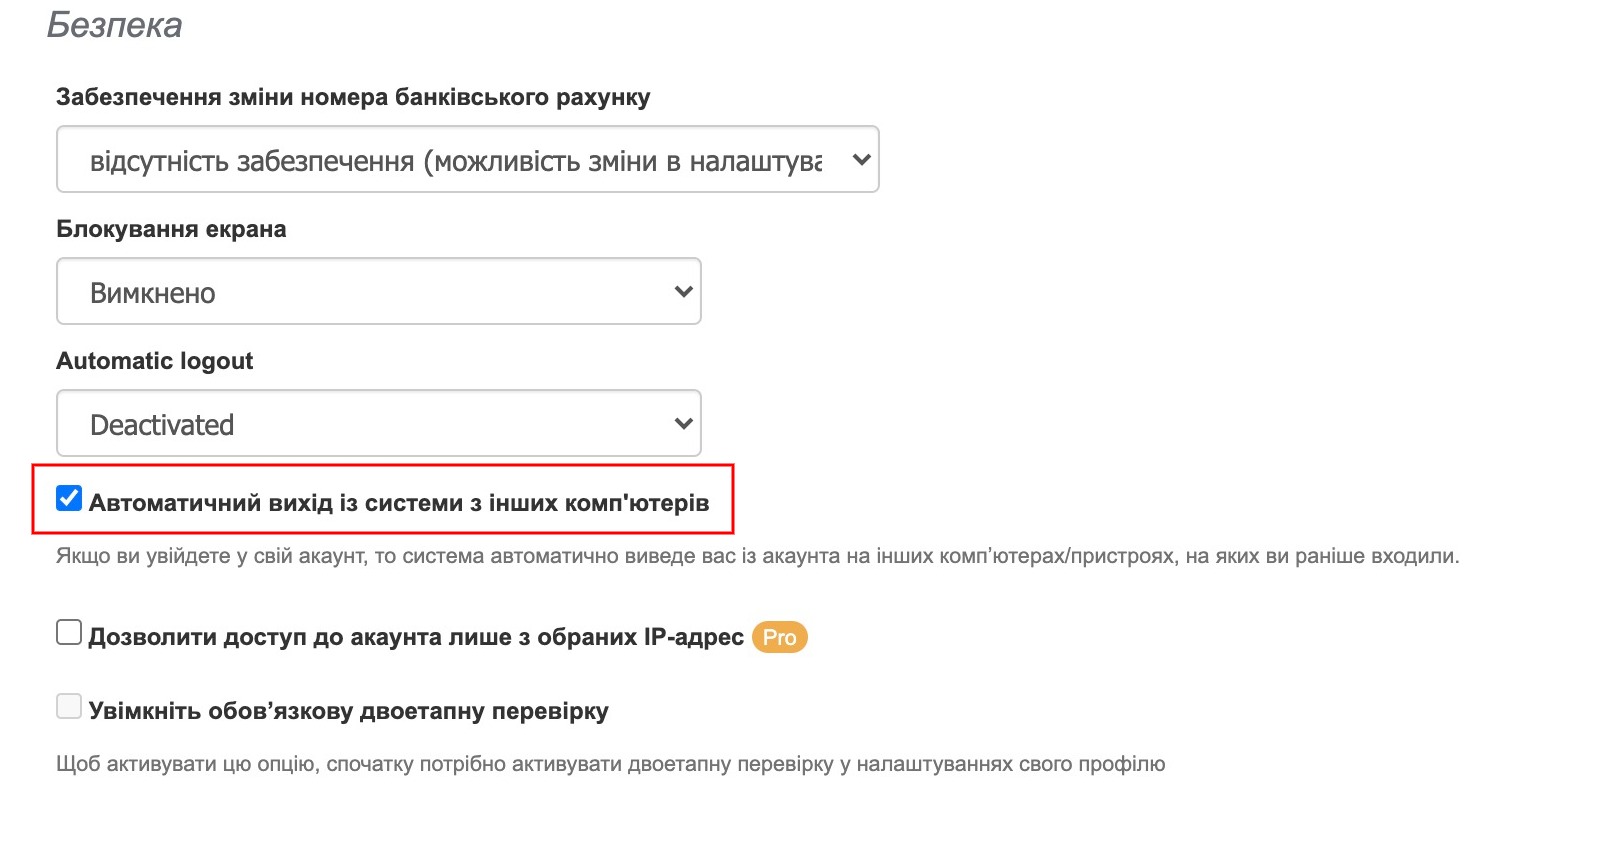This screenshot has width=1624, height=842.
Task: Click the chevron on the Блокування екрана dropdown
Action: [683, 291]
